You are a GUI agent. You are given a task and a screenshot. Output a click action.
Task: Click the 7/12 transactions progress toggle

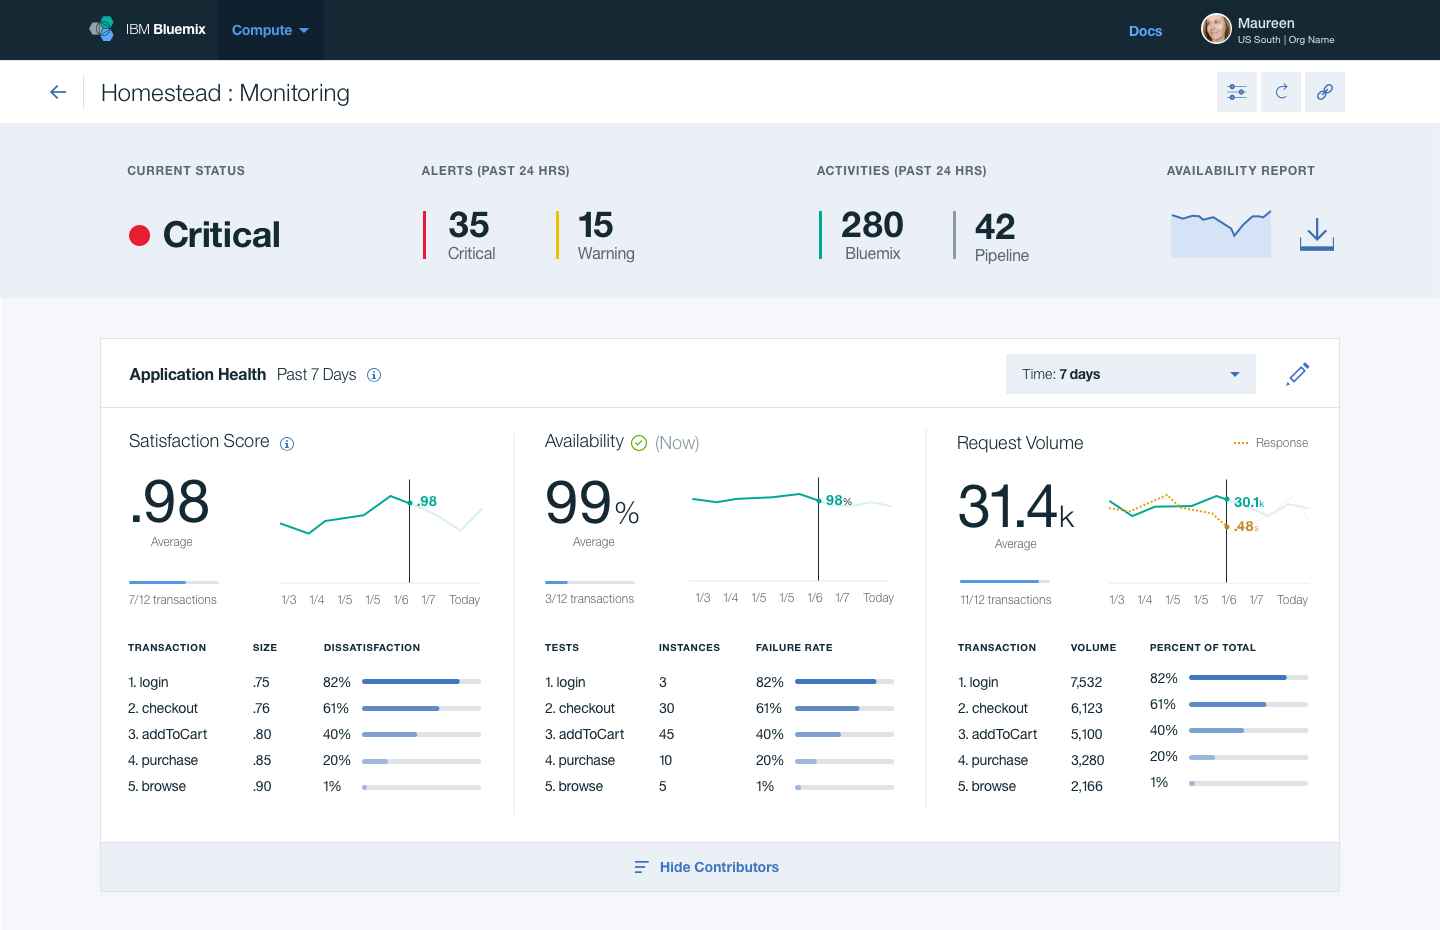point(173,581)
